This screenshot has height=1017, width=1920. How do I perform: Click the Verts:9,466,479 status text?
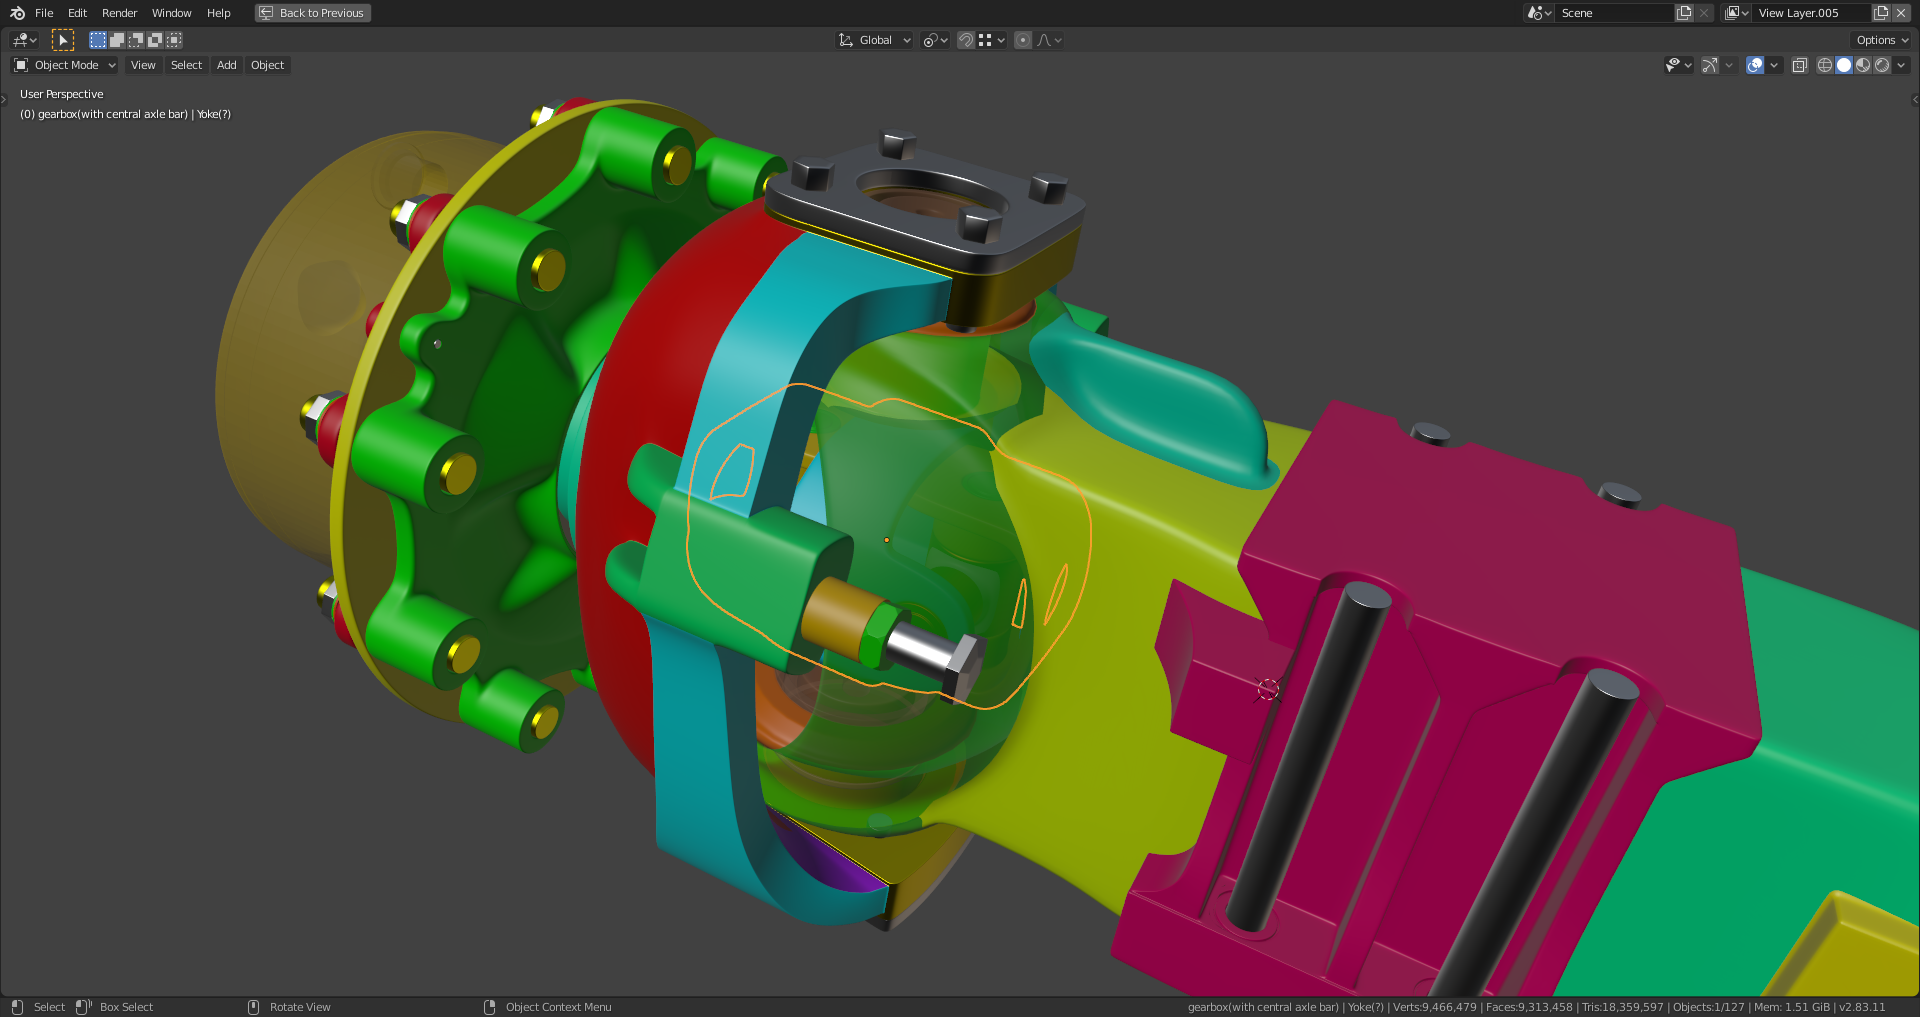pyautogui.click(x=1434, y=1007)
